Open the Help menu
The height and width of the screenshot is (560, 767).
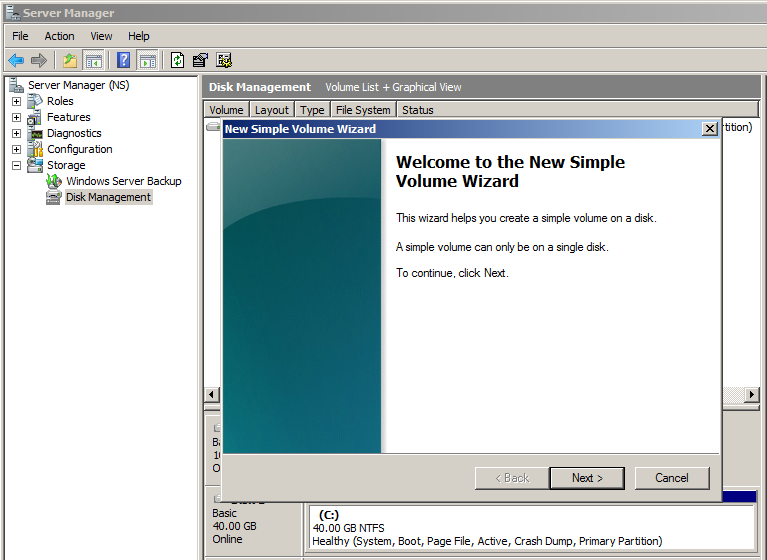pyautogui.click(x=138, y=36)
